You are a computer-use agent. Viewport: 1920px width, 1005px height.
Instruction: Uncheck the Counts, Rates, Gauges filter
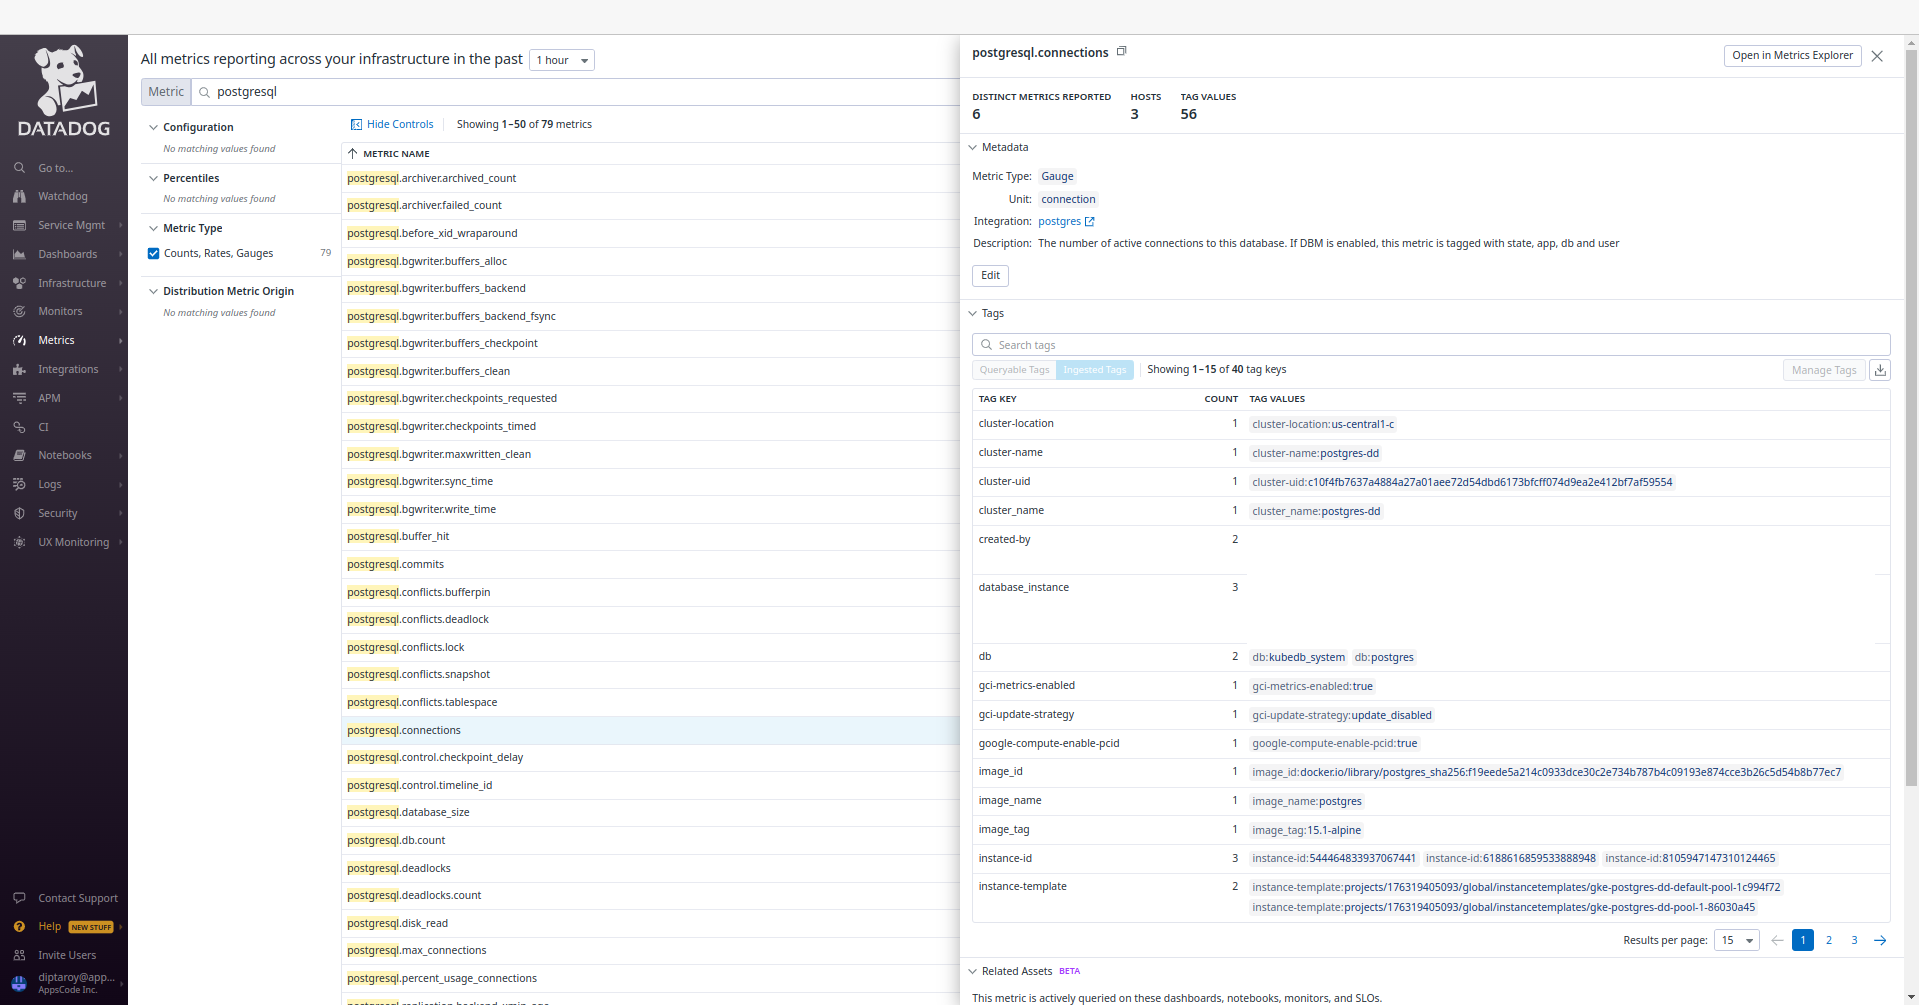pos(153,253)
